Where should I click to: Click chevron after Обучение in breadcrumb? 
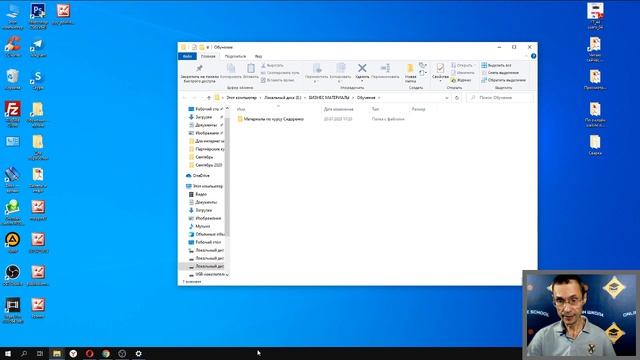[x=379, y=98]
